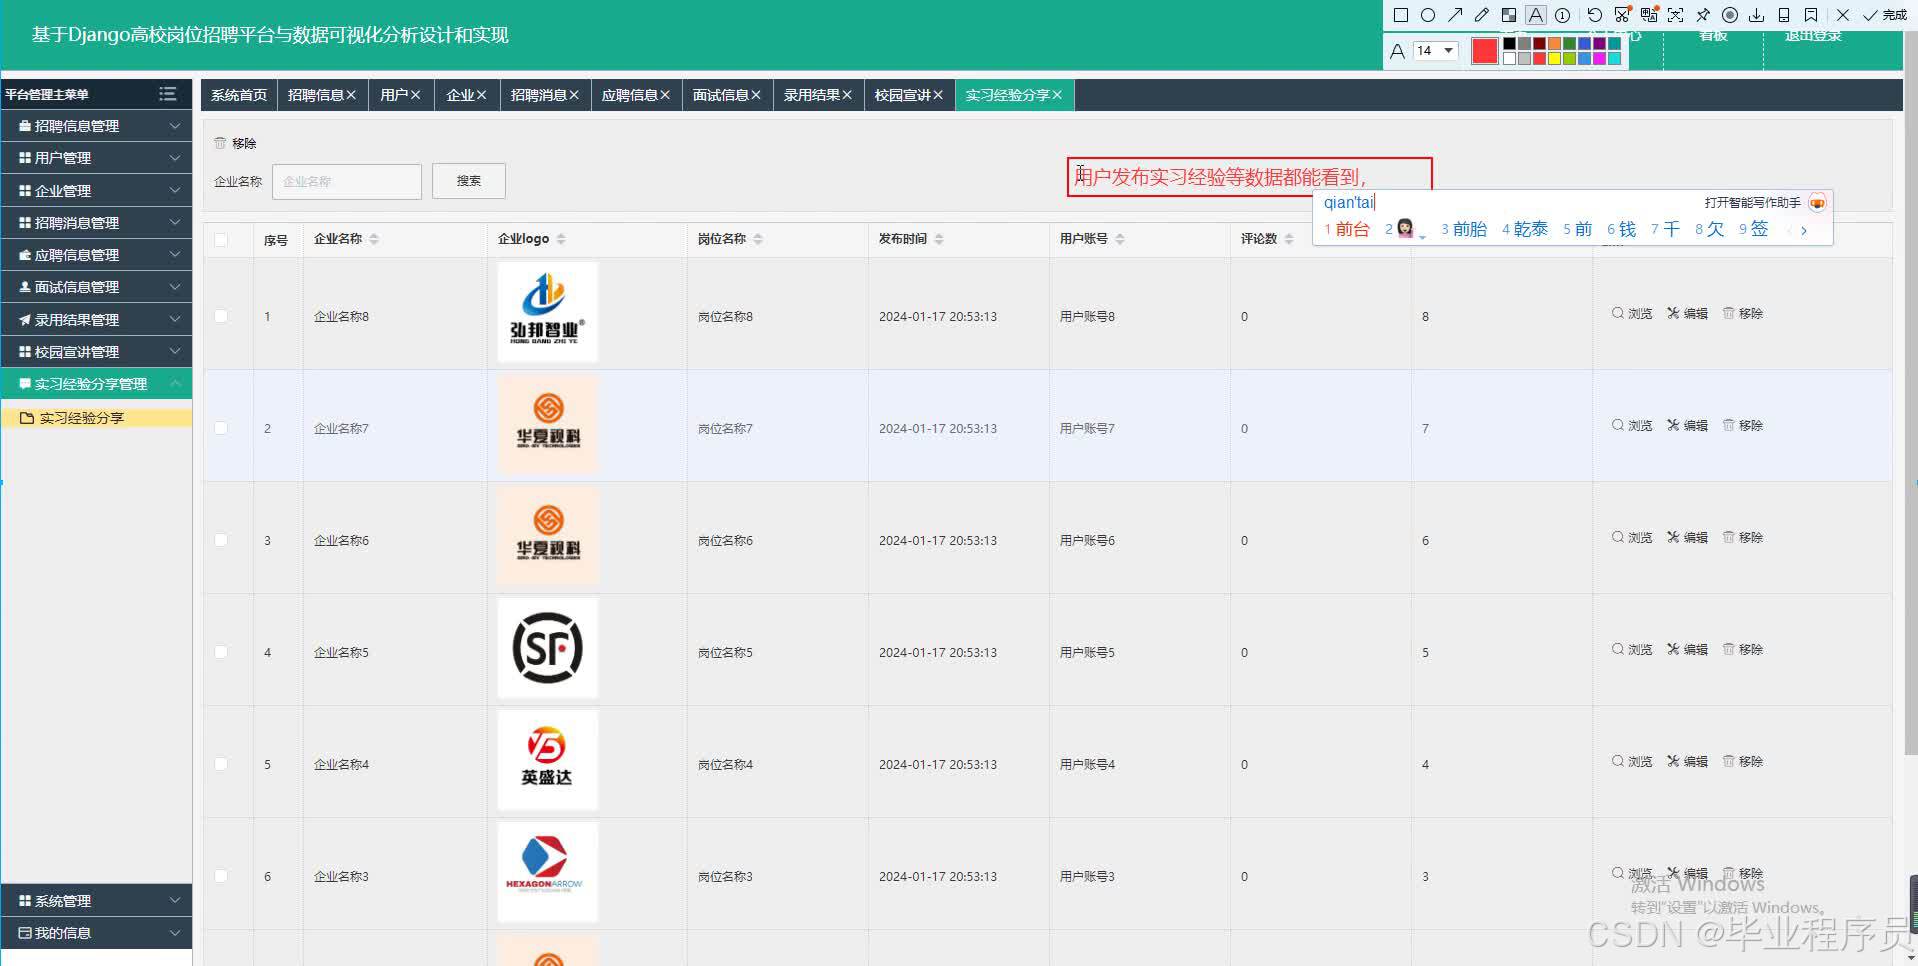Check the row checkbox for 企业名称8
The width and height of the screenshot is (1918, 966).
pyautogui.click(x=221, y=316)
